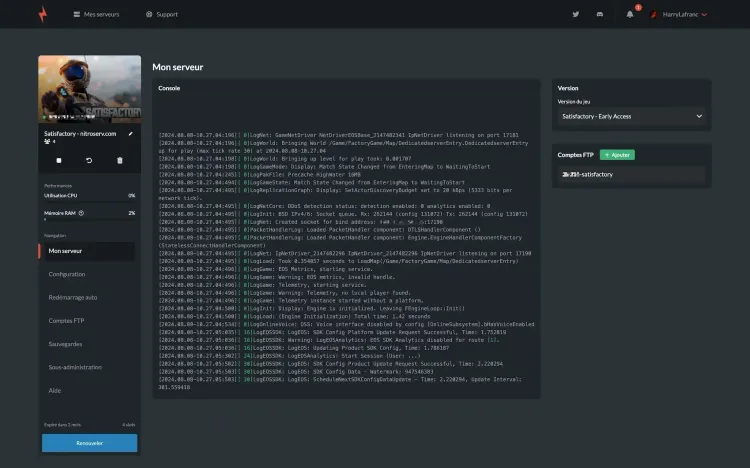Click the Console heading
The height and width of the screenshot is (468, 750).
click(x=169, y=88)
